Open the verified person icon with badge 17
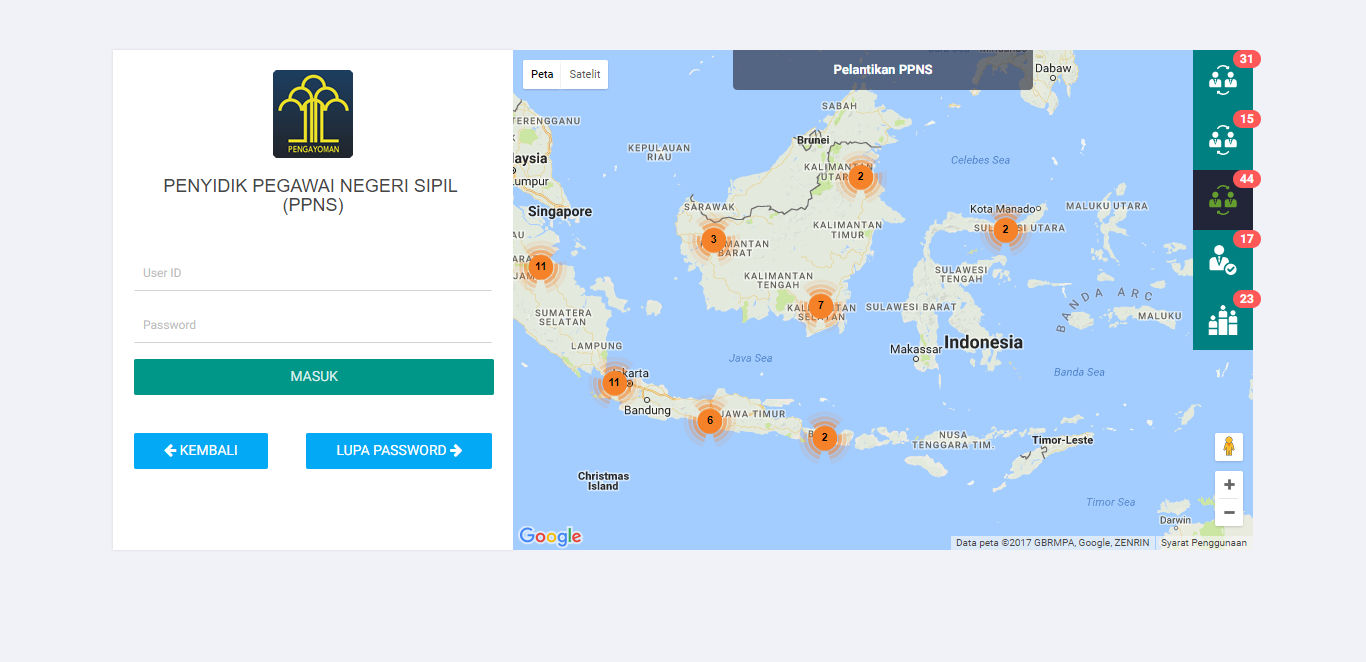The width and height of the screenshot is (1366, 662). [1222, 260]
